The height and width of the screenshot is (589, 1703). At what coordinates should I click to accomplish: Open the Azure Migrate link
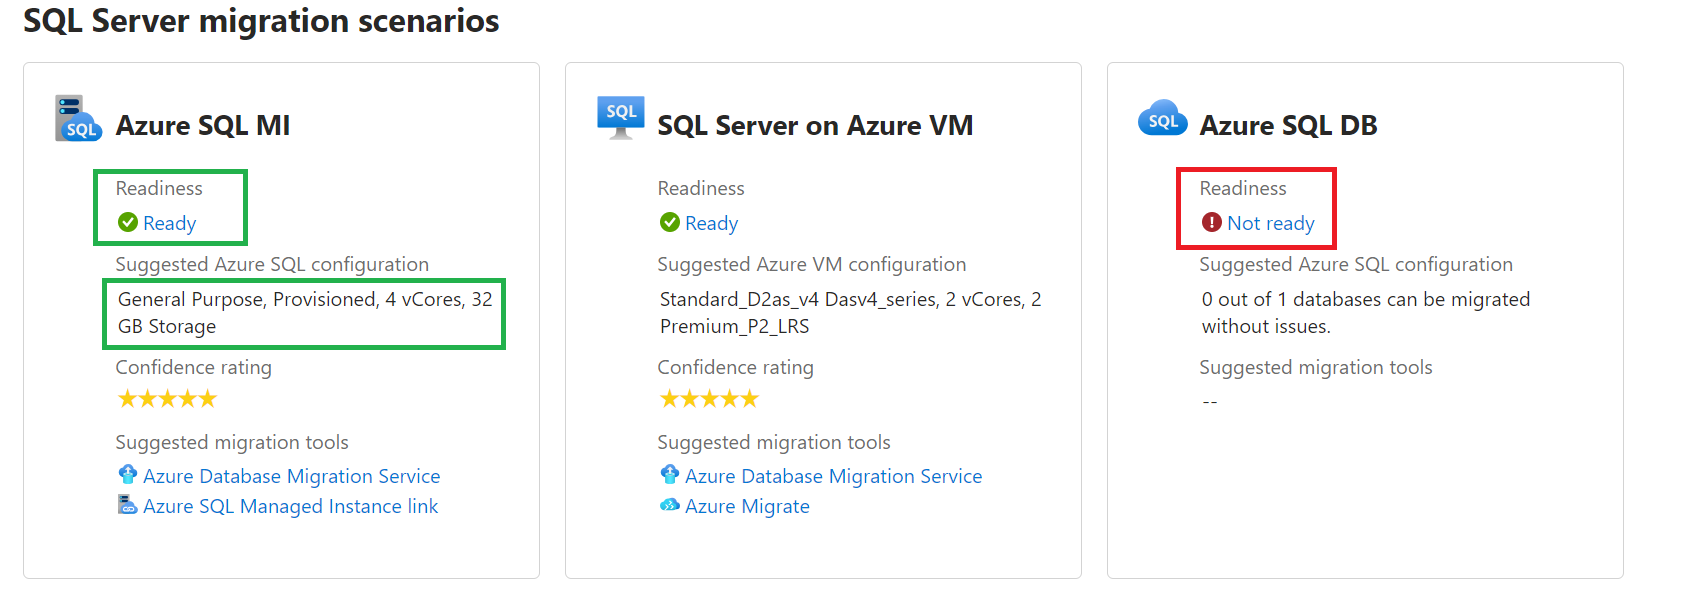[x=747, y=506]
